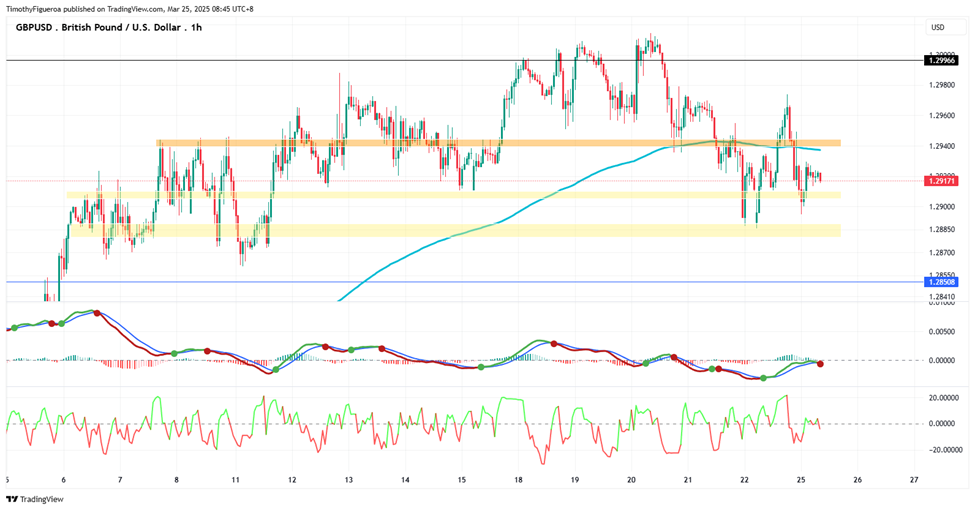Click the 0.00500 MACD scale label

(x=941, y=332)
